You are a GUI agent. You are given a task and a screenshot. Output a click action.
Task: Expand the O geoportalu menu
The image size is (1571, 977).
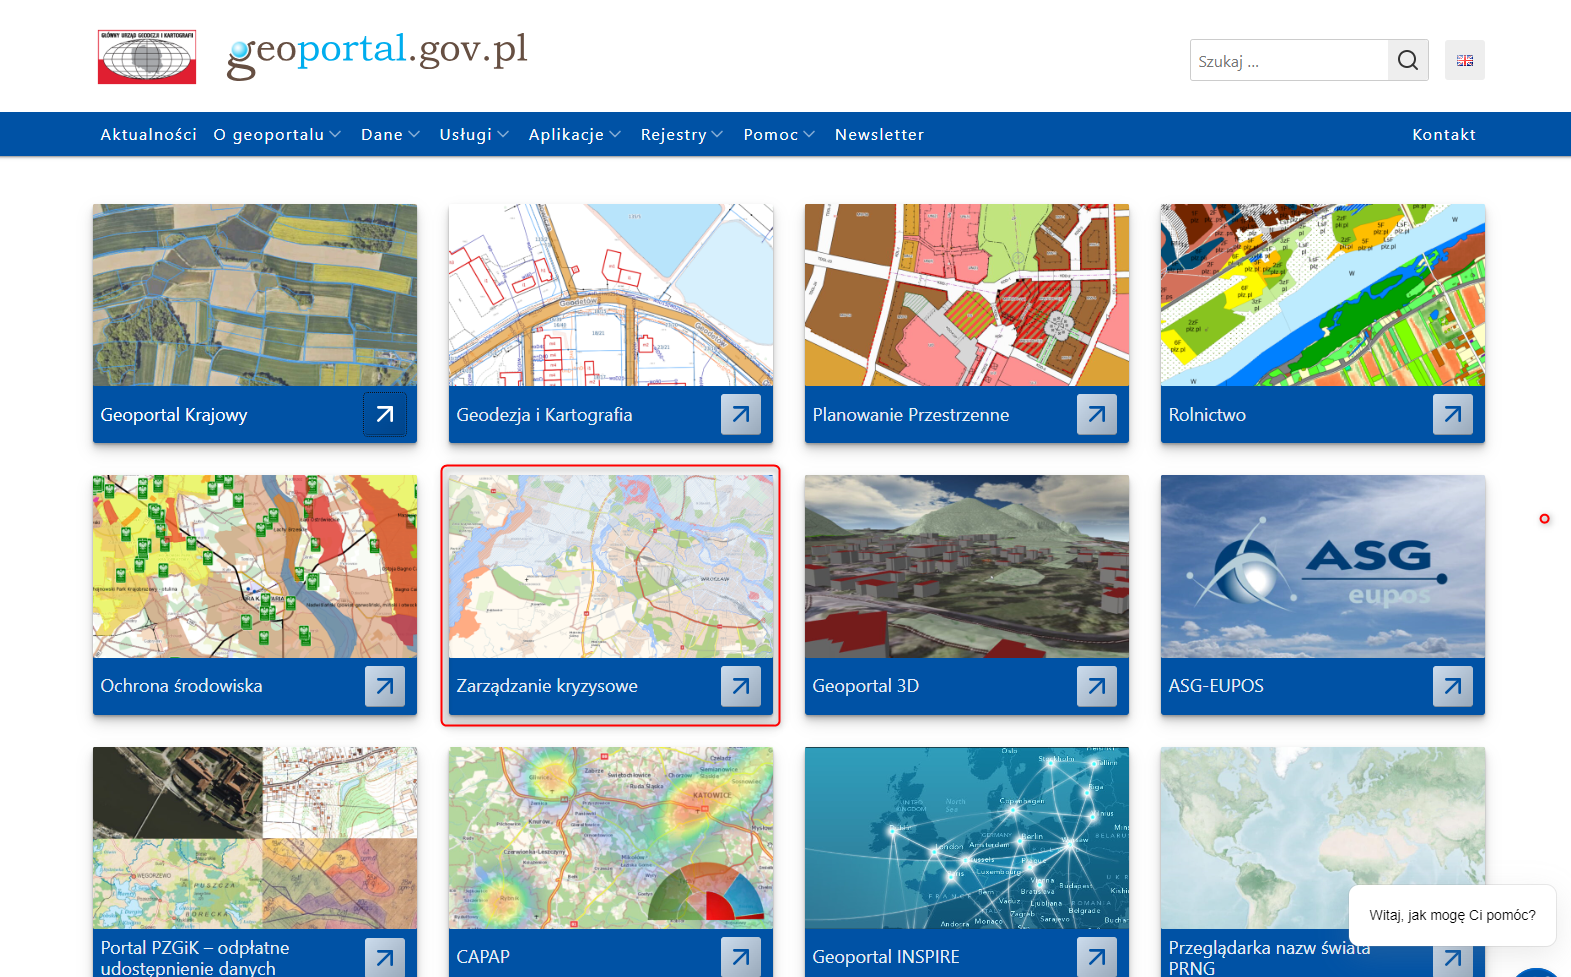(x=277, y=134)
